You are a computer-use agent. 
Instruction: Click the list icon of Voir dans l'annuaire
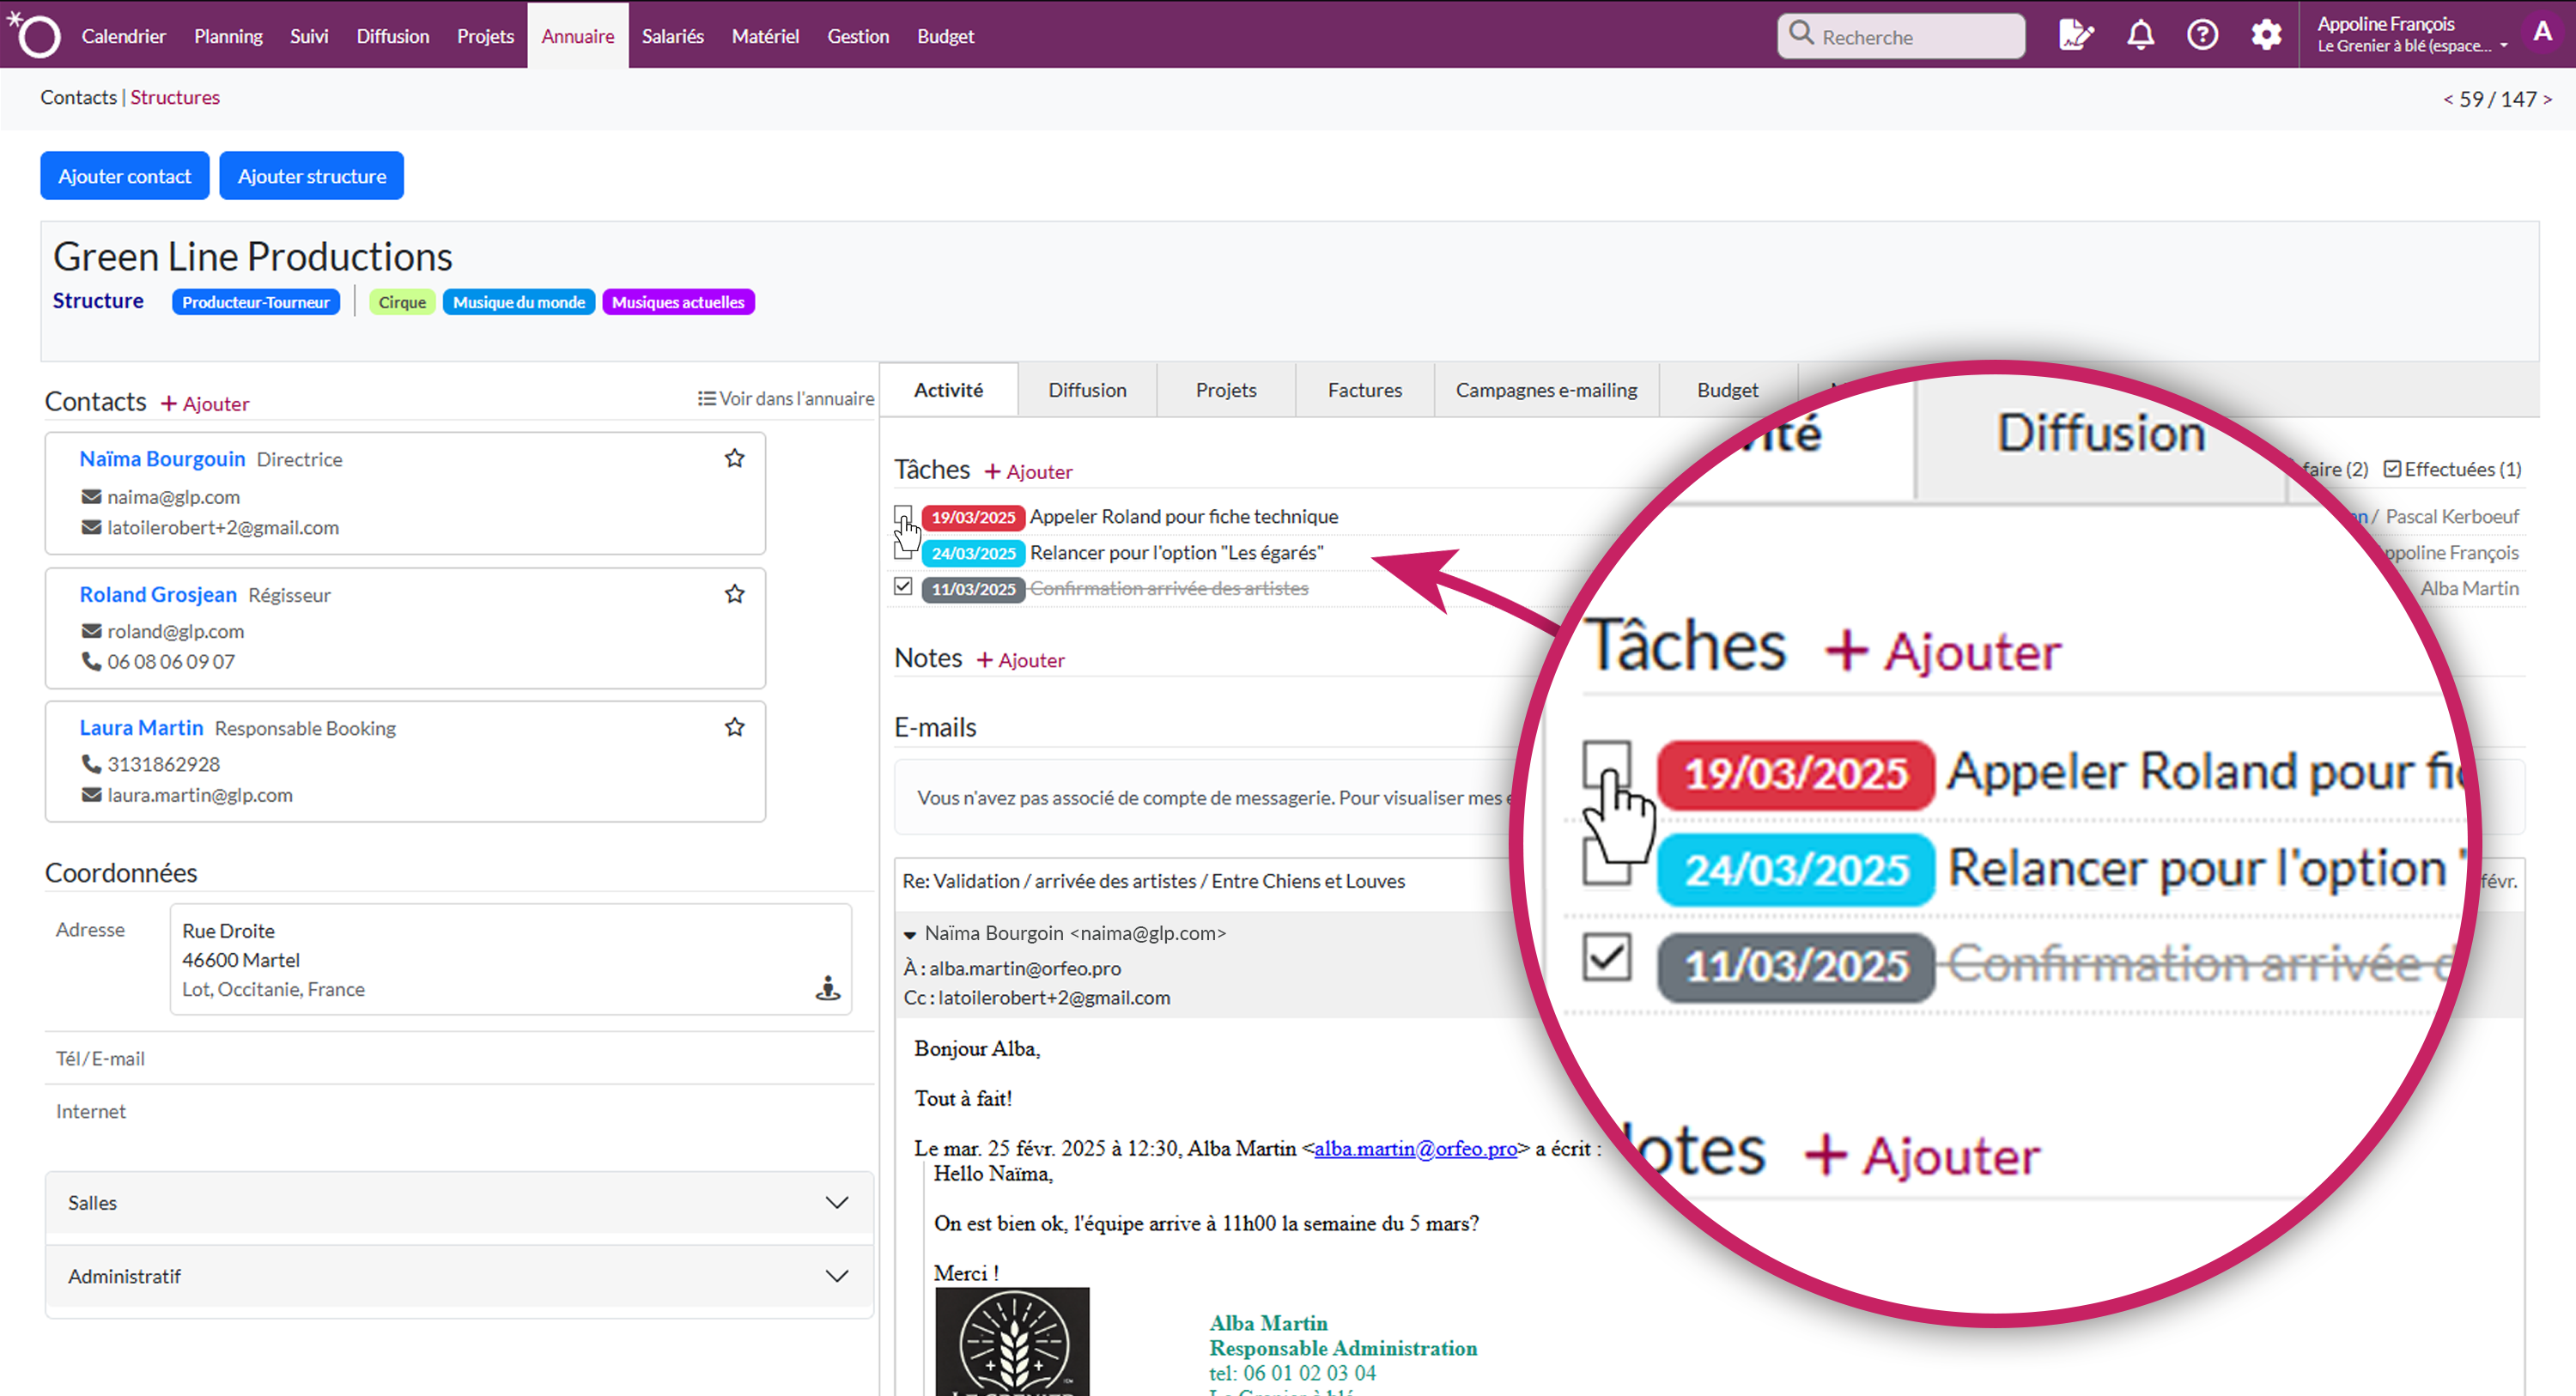coord(706,398)
